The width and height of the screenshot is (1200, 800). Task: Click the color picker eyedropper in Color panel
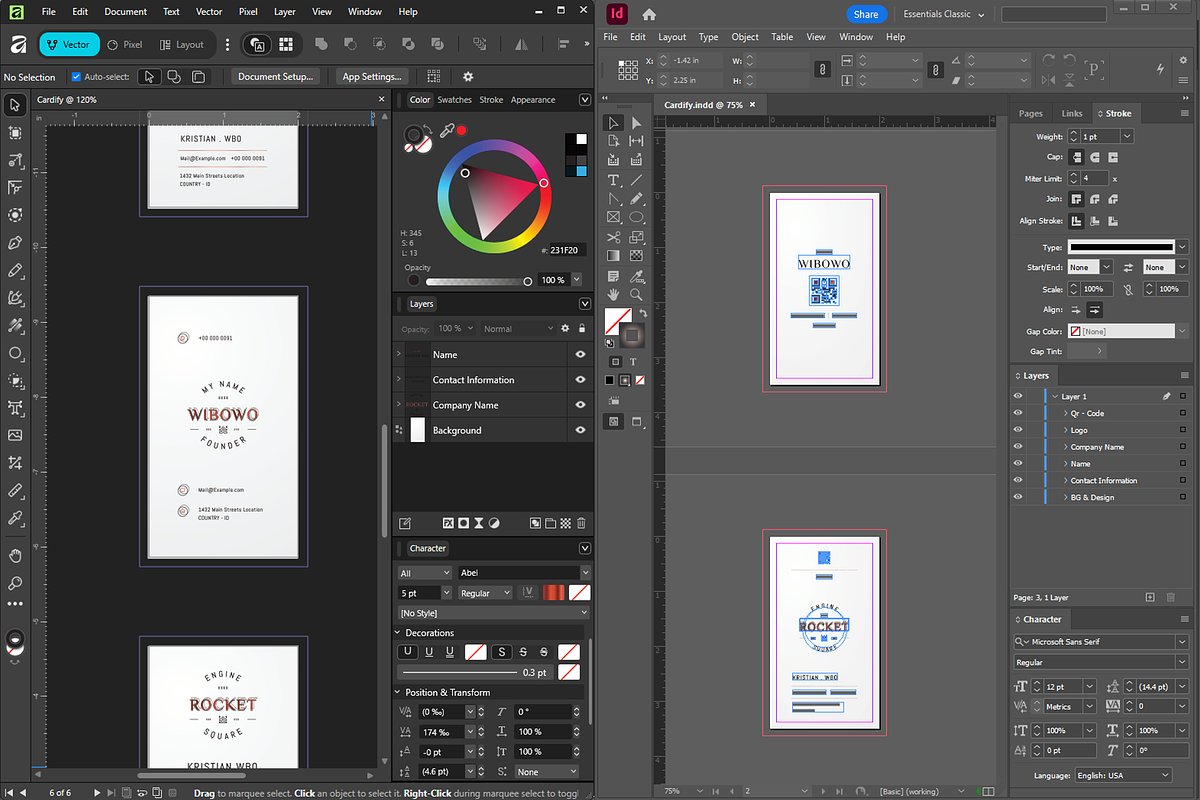[x=448, y=130]
